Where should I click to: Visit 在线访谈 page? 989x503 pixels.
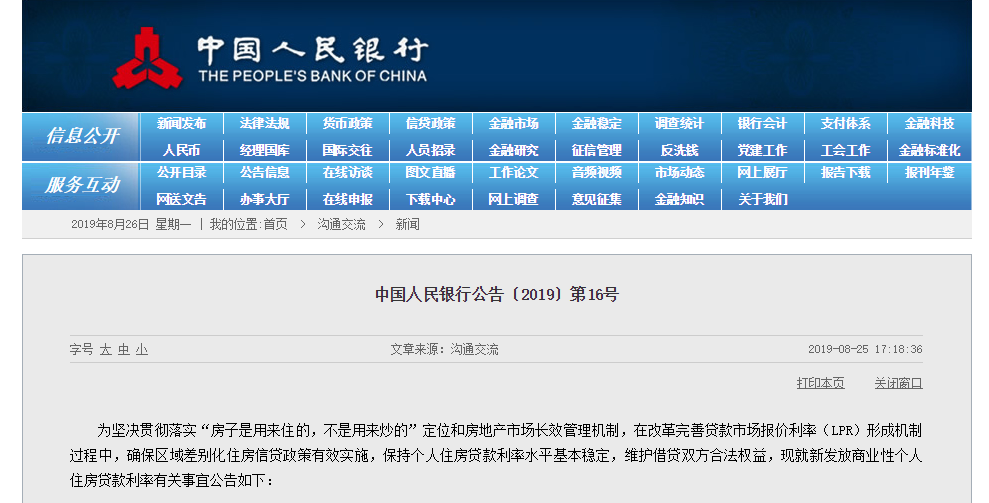tap(348, 172)
